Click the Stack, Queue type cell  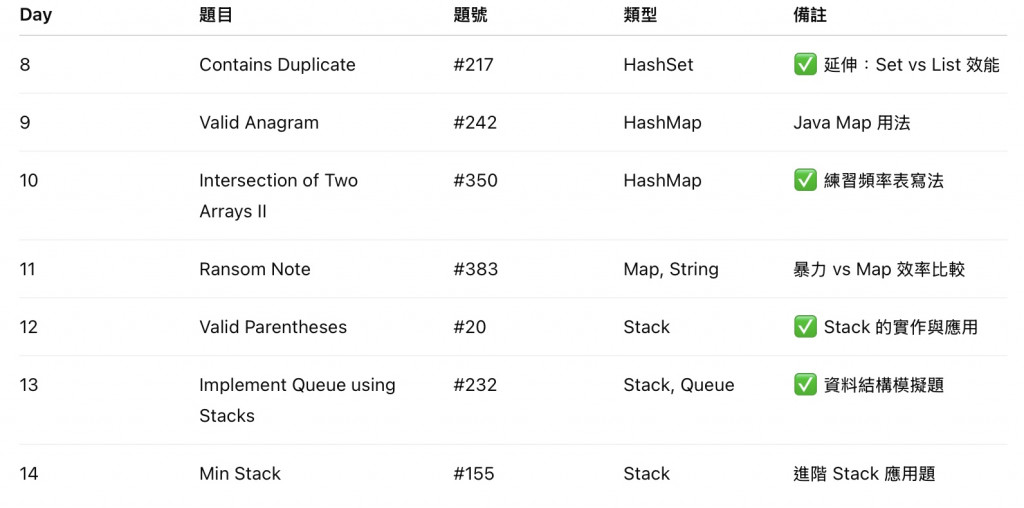(x=679, y=385)
